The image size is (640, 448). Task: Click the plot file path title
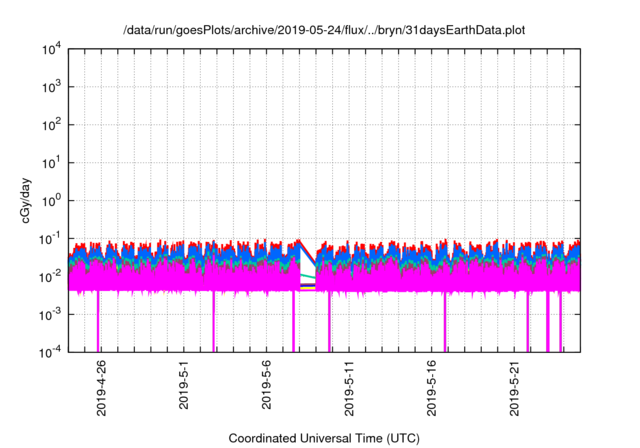[324, 30]
